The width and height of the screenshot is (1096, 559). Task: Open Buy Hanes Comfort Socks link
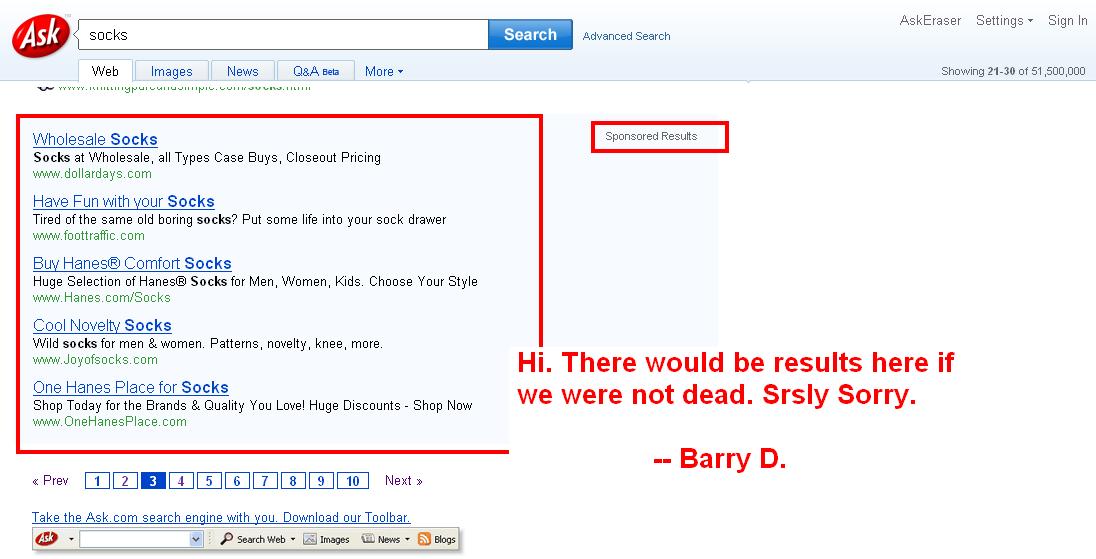click(132, 263)
